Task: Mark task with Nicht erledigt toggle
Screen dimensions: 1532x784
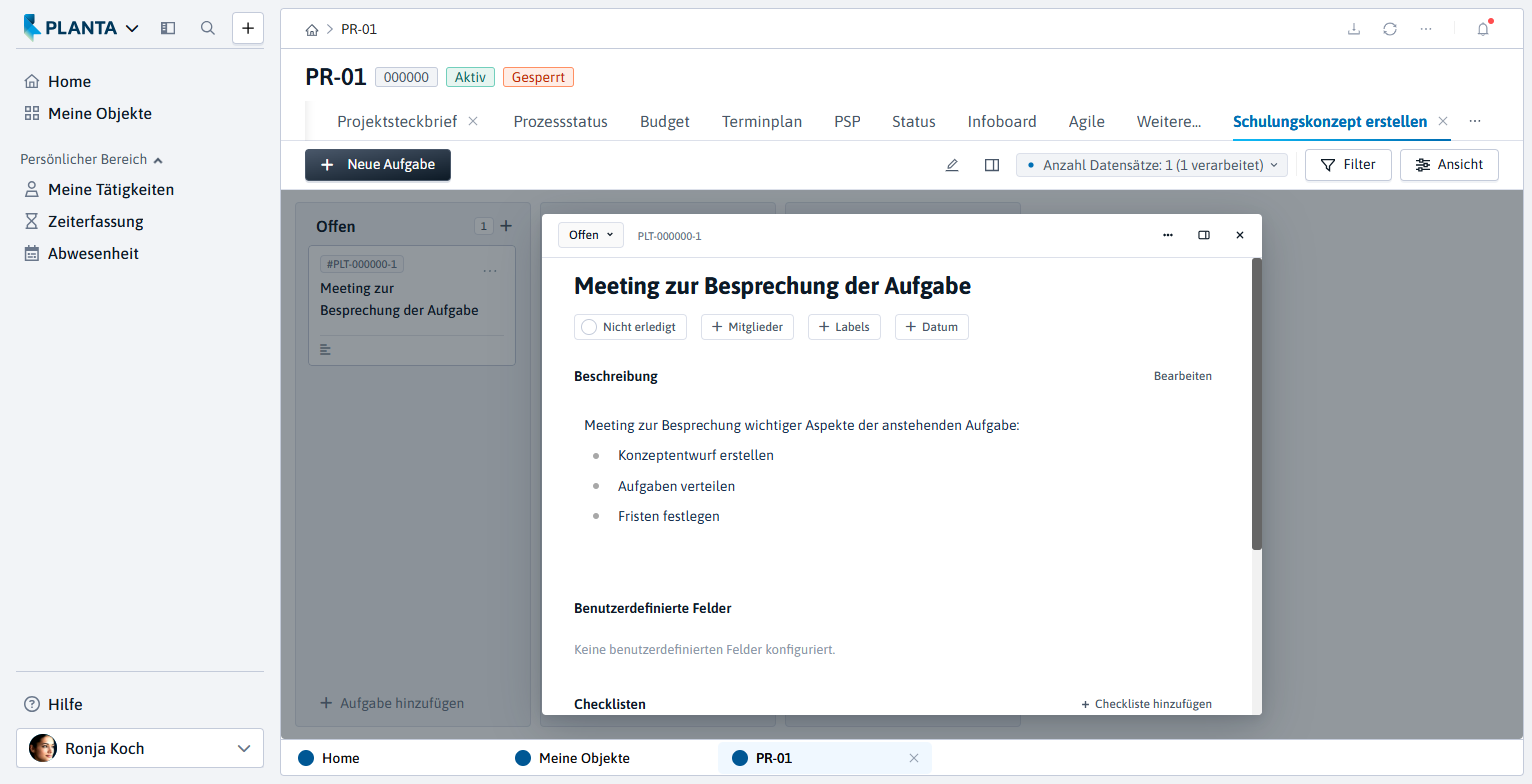Action: [630, 327]
